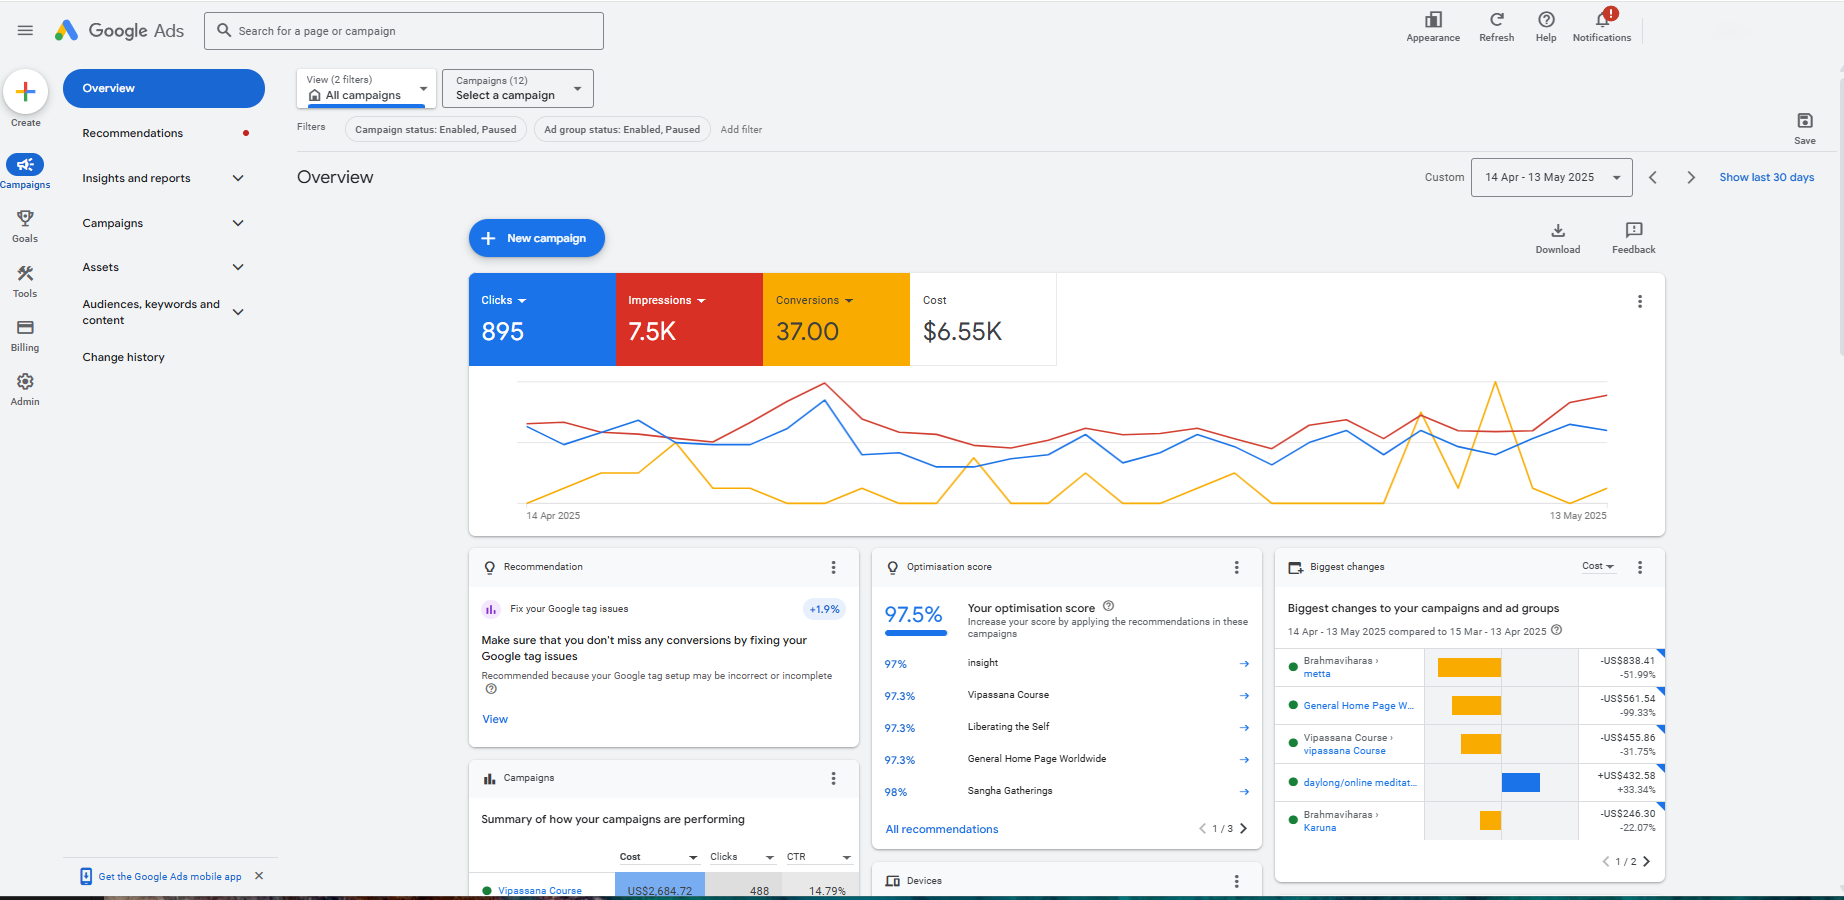Dismiss the mobile app banner
The image size is (1844, 900).
tap(259, 876)
